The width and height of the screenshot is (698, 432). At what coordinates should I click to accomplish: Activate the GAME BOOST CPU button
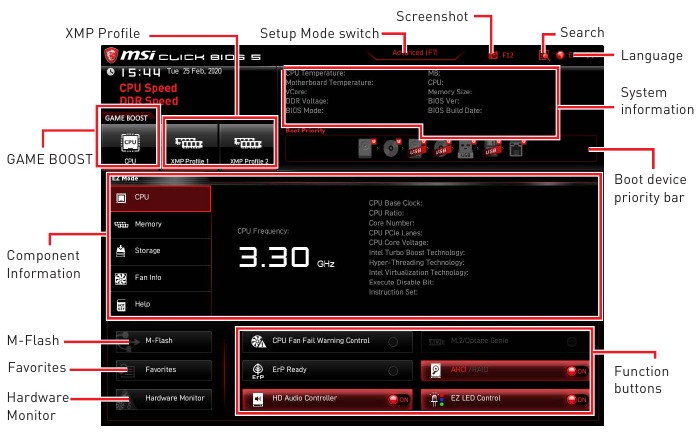pyautogui.click(x=130, y=144)
